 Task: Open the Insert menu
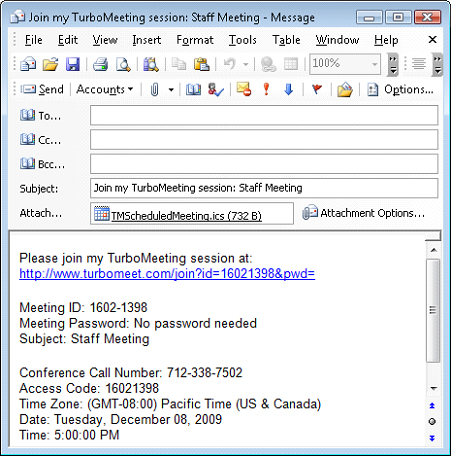coord(147,40)
